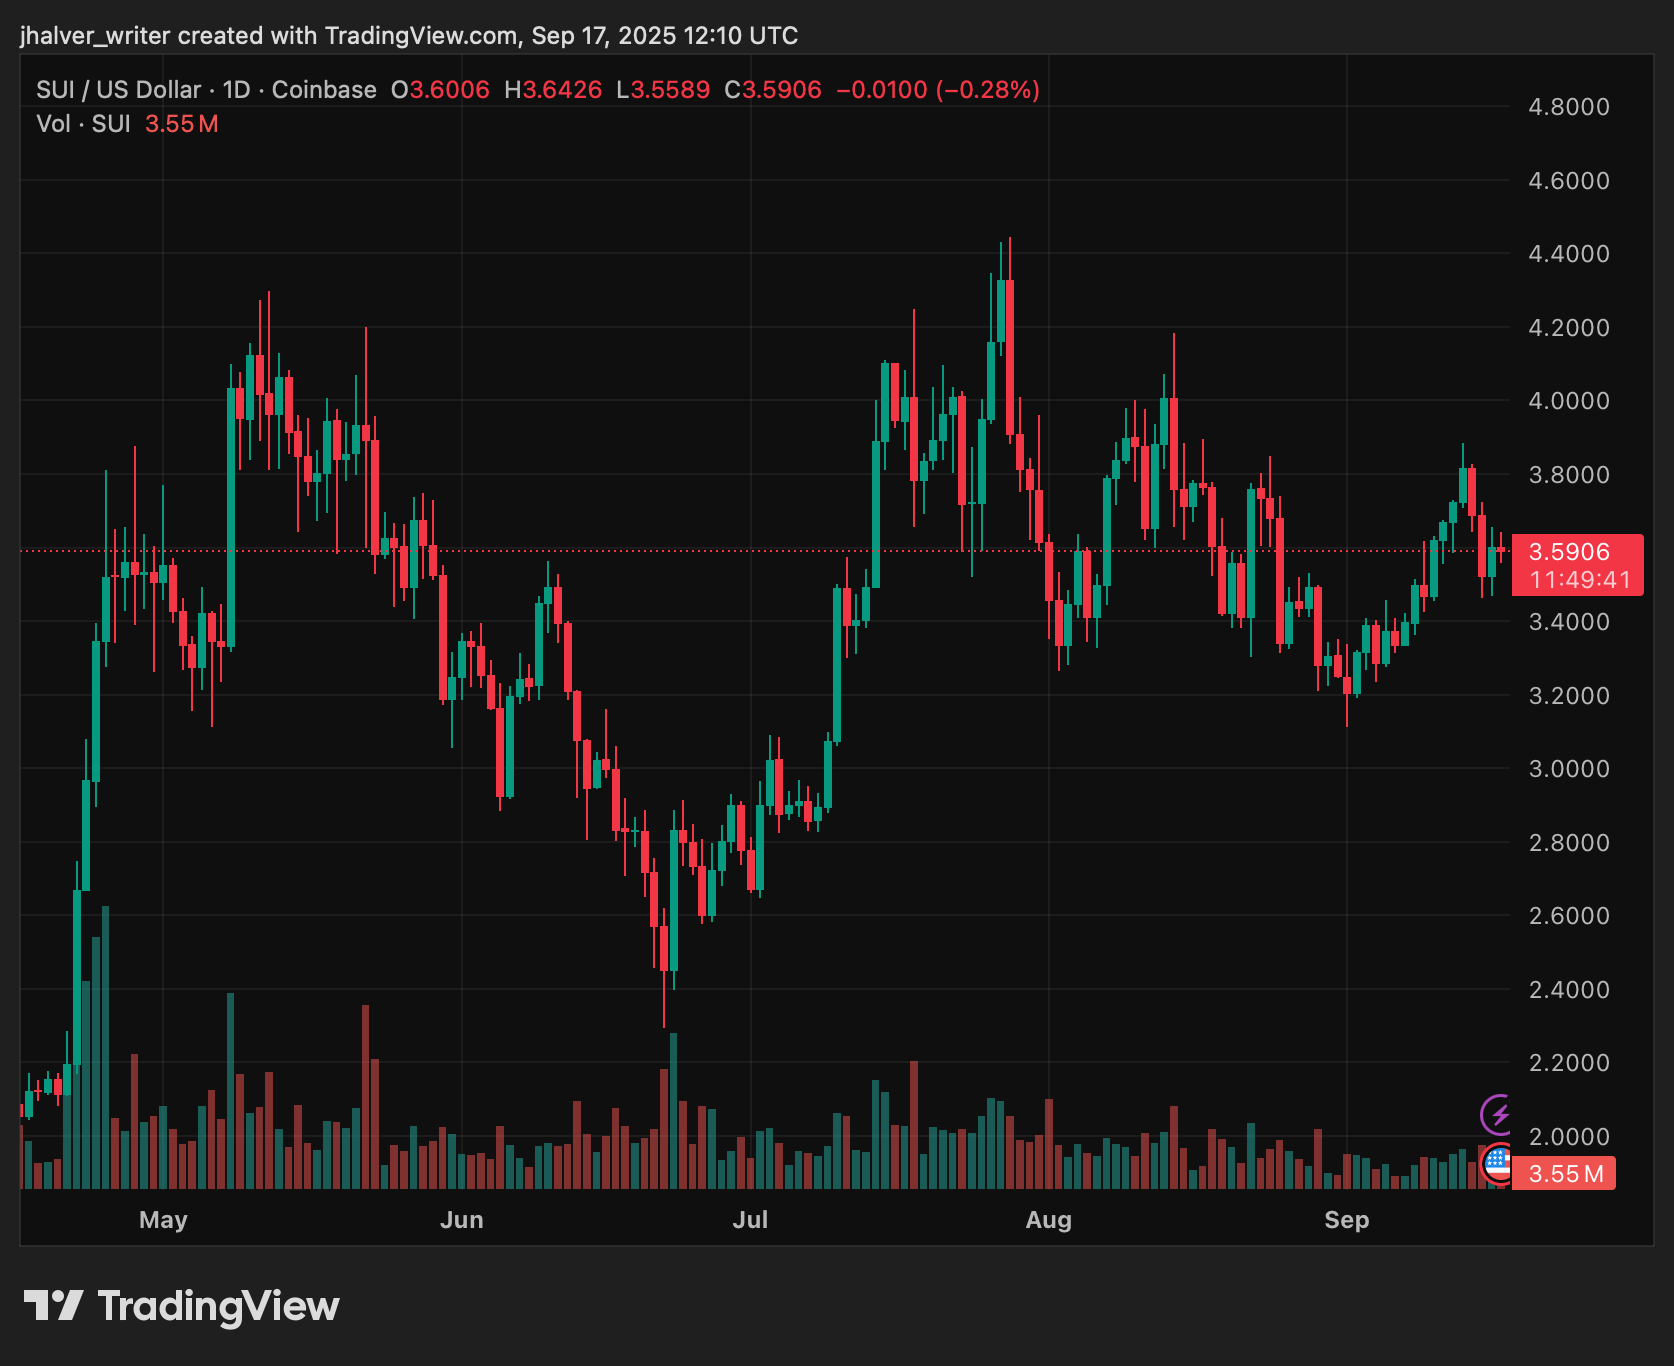This screenshot has height=1366, width=1674.
Task: Click "Aug" on the time axis
Action: point(1048,1220)
